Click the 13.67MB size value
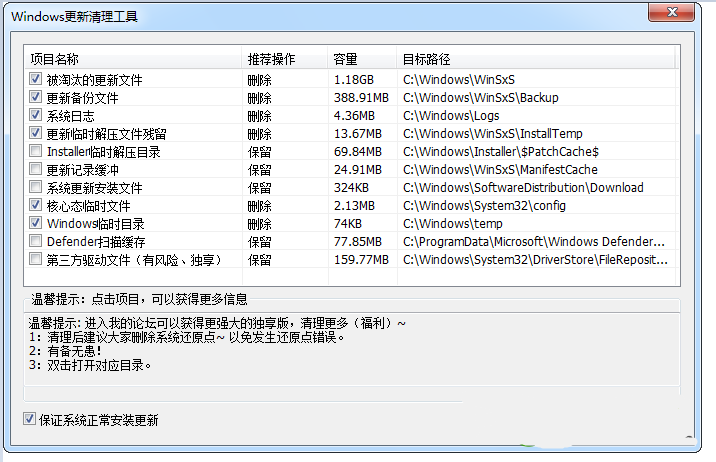The height and width of the screenshot is (462, 716). (x=358, y=134)
